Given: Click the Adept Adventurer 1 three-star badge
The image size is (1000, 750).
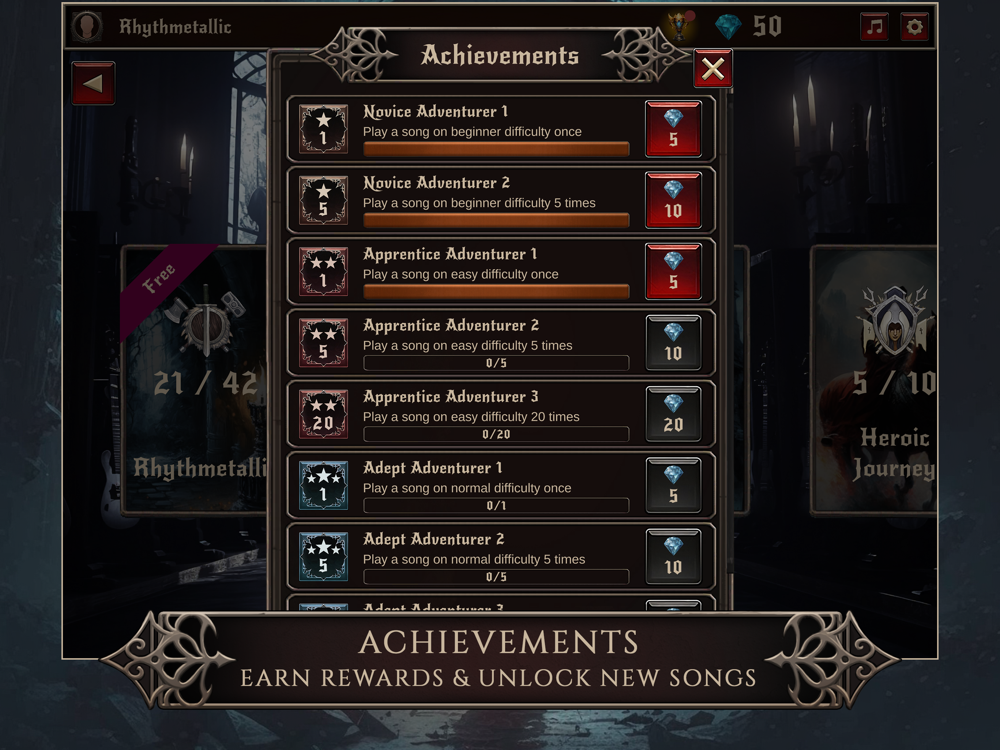Looking at the screenshot, I should pos(323,485).
